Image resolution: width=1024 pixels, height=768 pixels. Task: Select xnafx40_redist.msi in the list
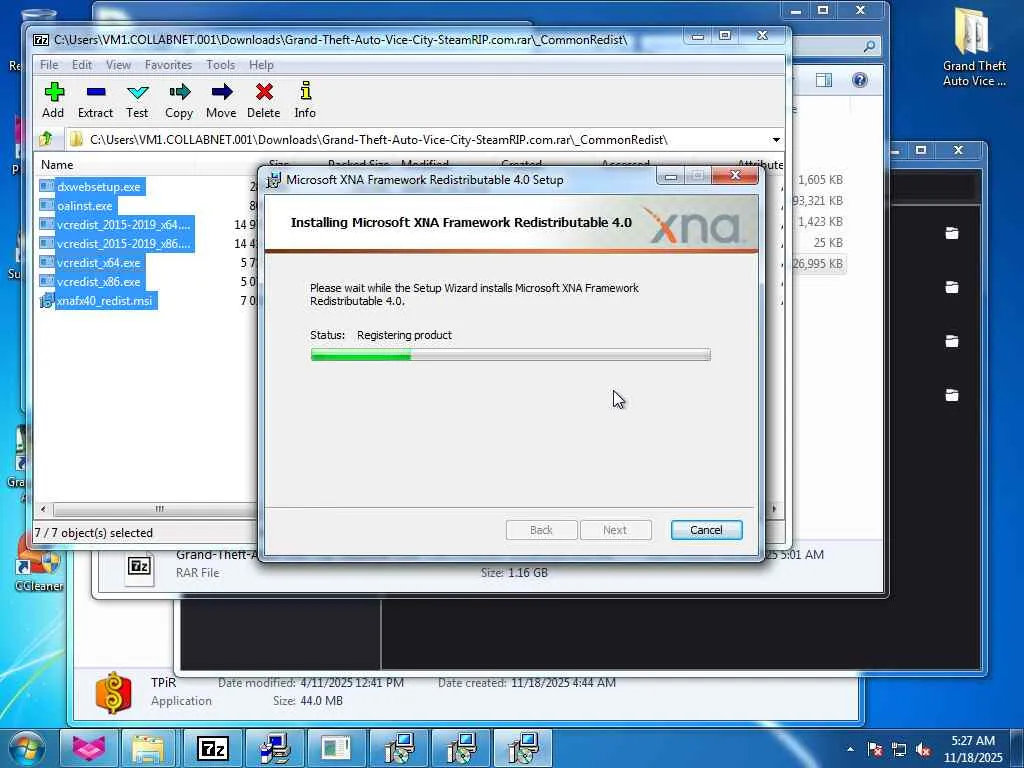[x=104, y=300]
